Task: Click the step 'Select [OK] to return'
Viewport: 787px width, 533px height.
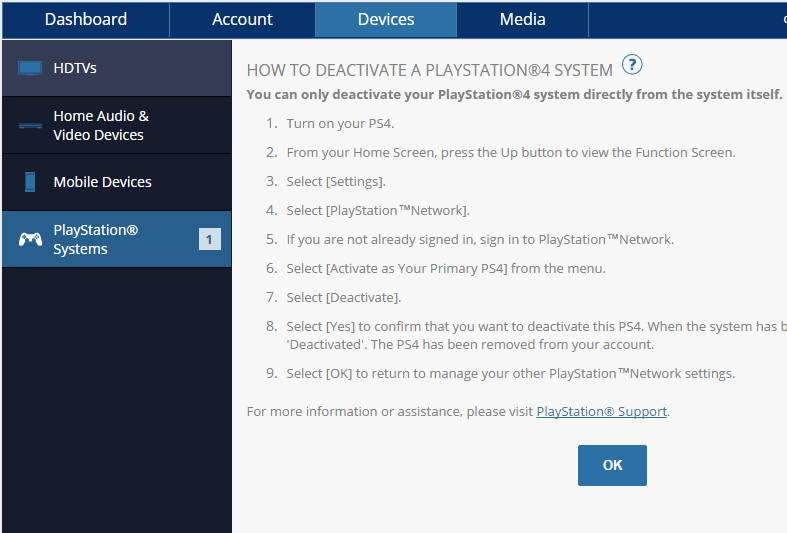Action: 511,373
